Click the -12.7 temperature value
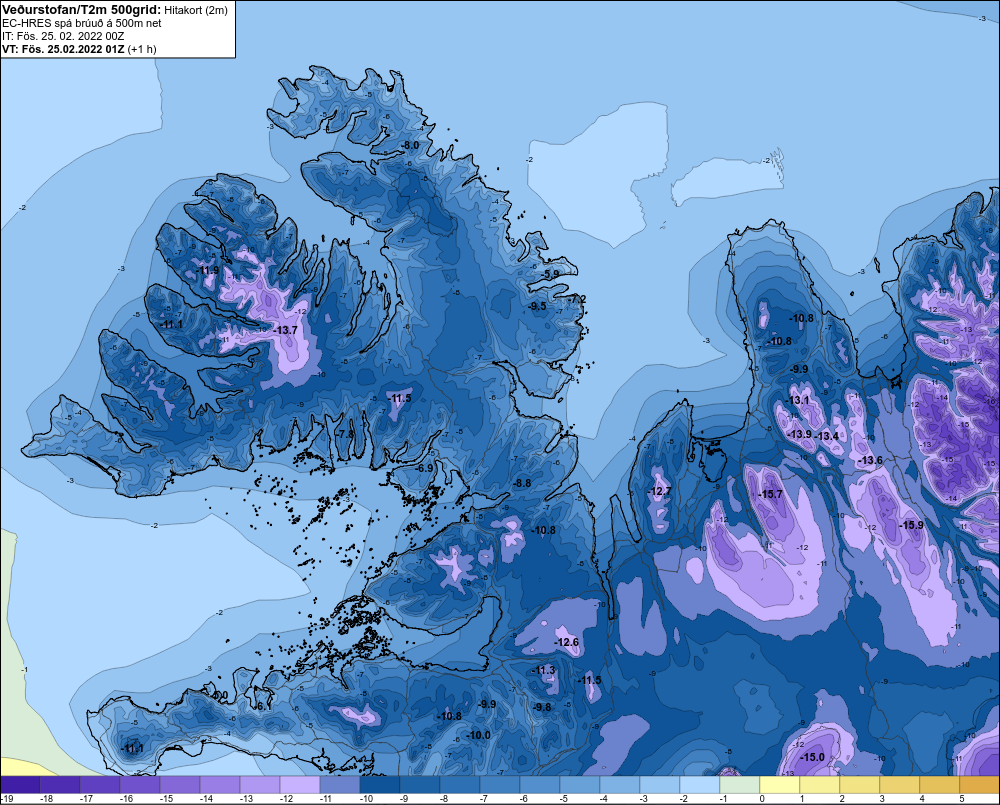 (x=659, y=491)
